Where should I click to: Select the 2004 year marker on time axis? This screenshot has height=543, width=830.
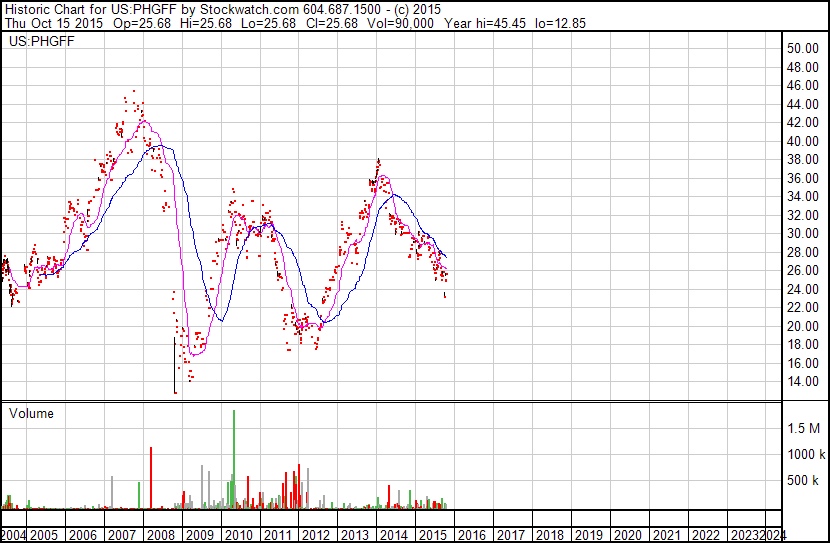(12, 535)
